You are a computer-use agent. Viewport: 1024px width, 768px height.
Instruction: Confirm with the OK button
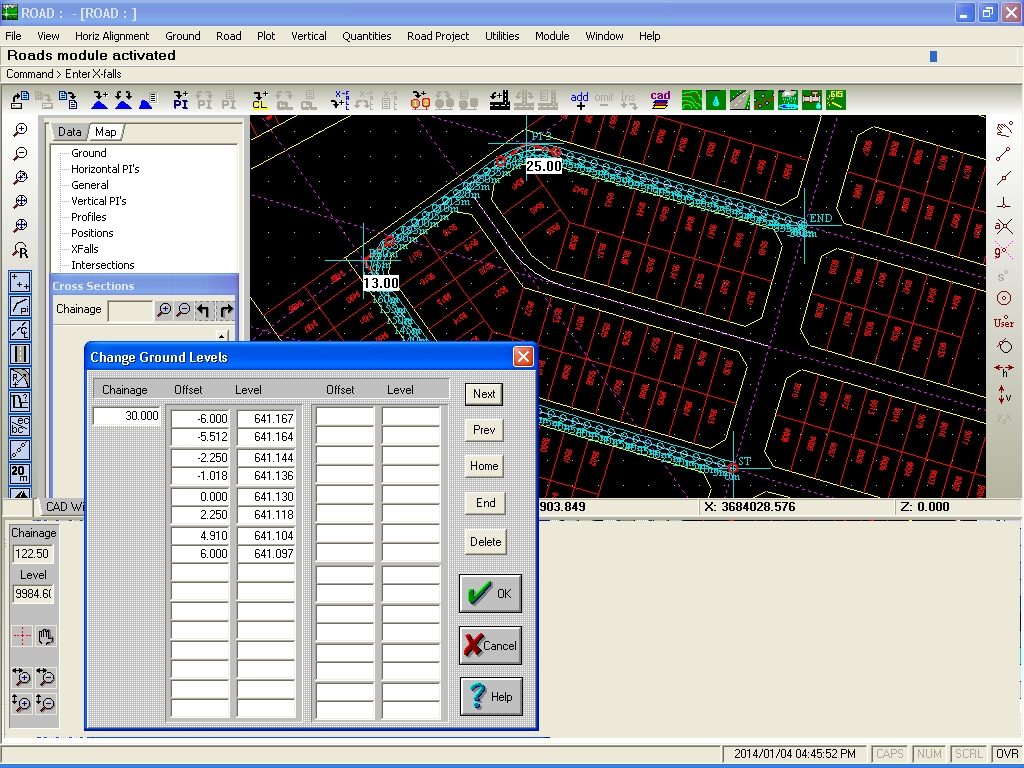click(x=490, y=594)
